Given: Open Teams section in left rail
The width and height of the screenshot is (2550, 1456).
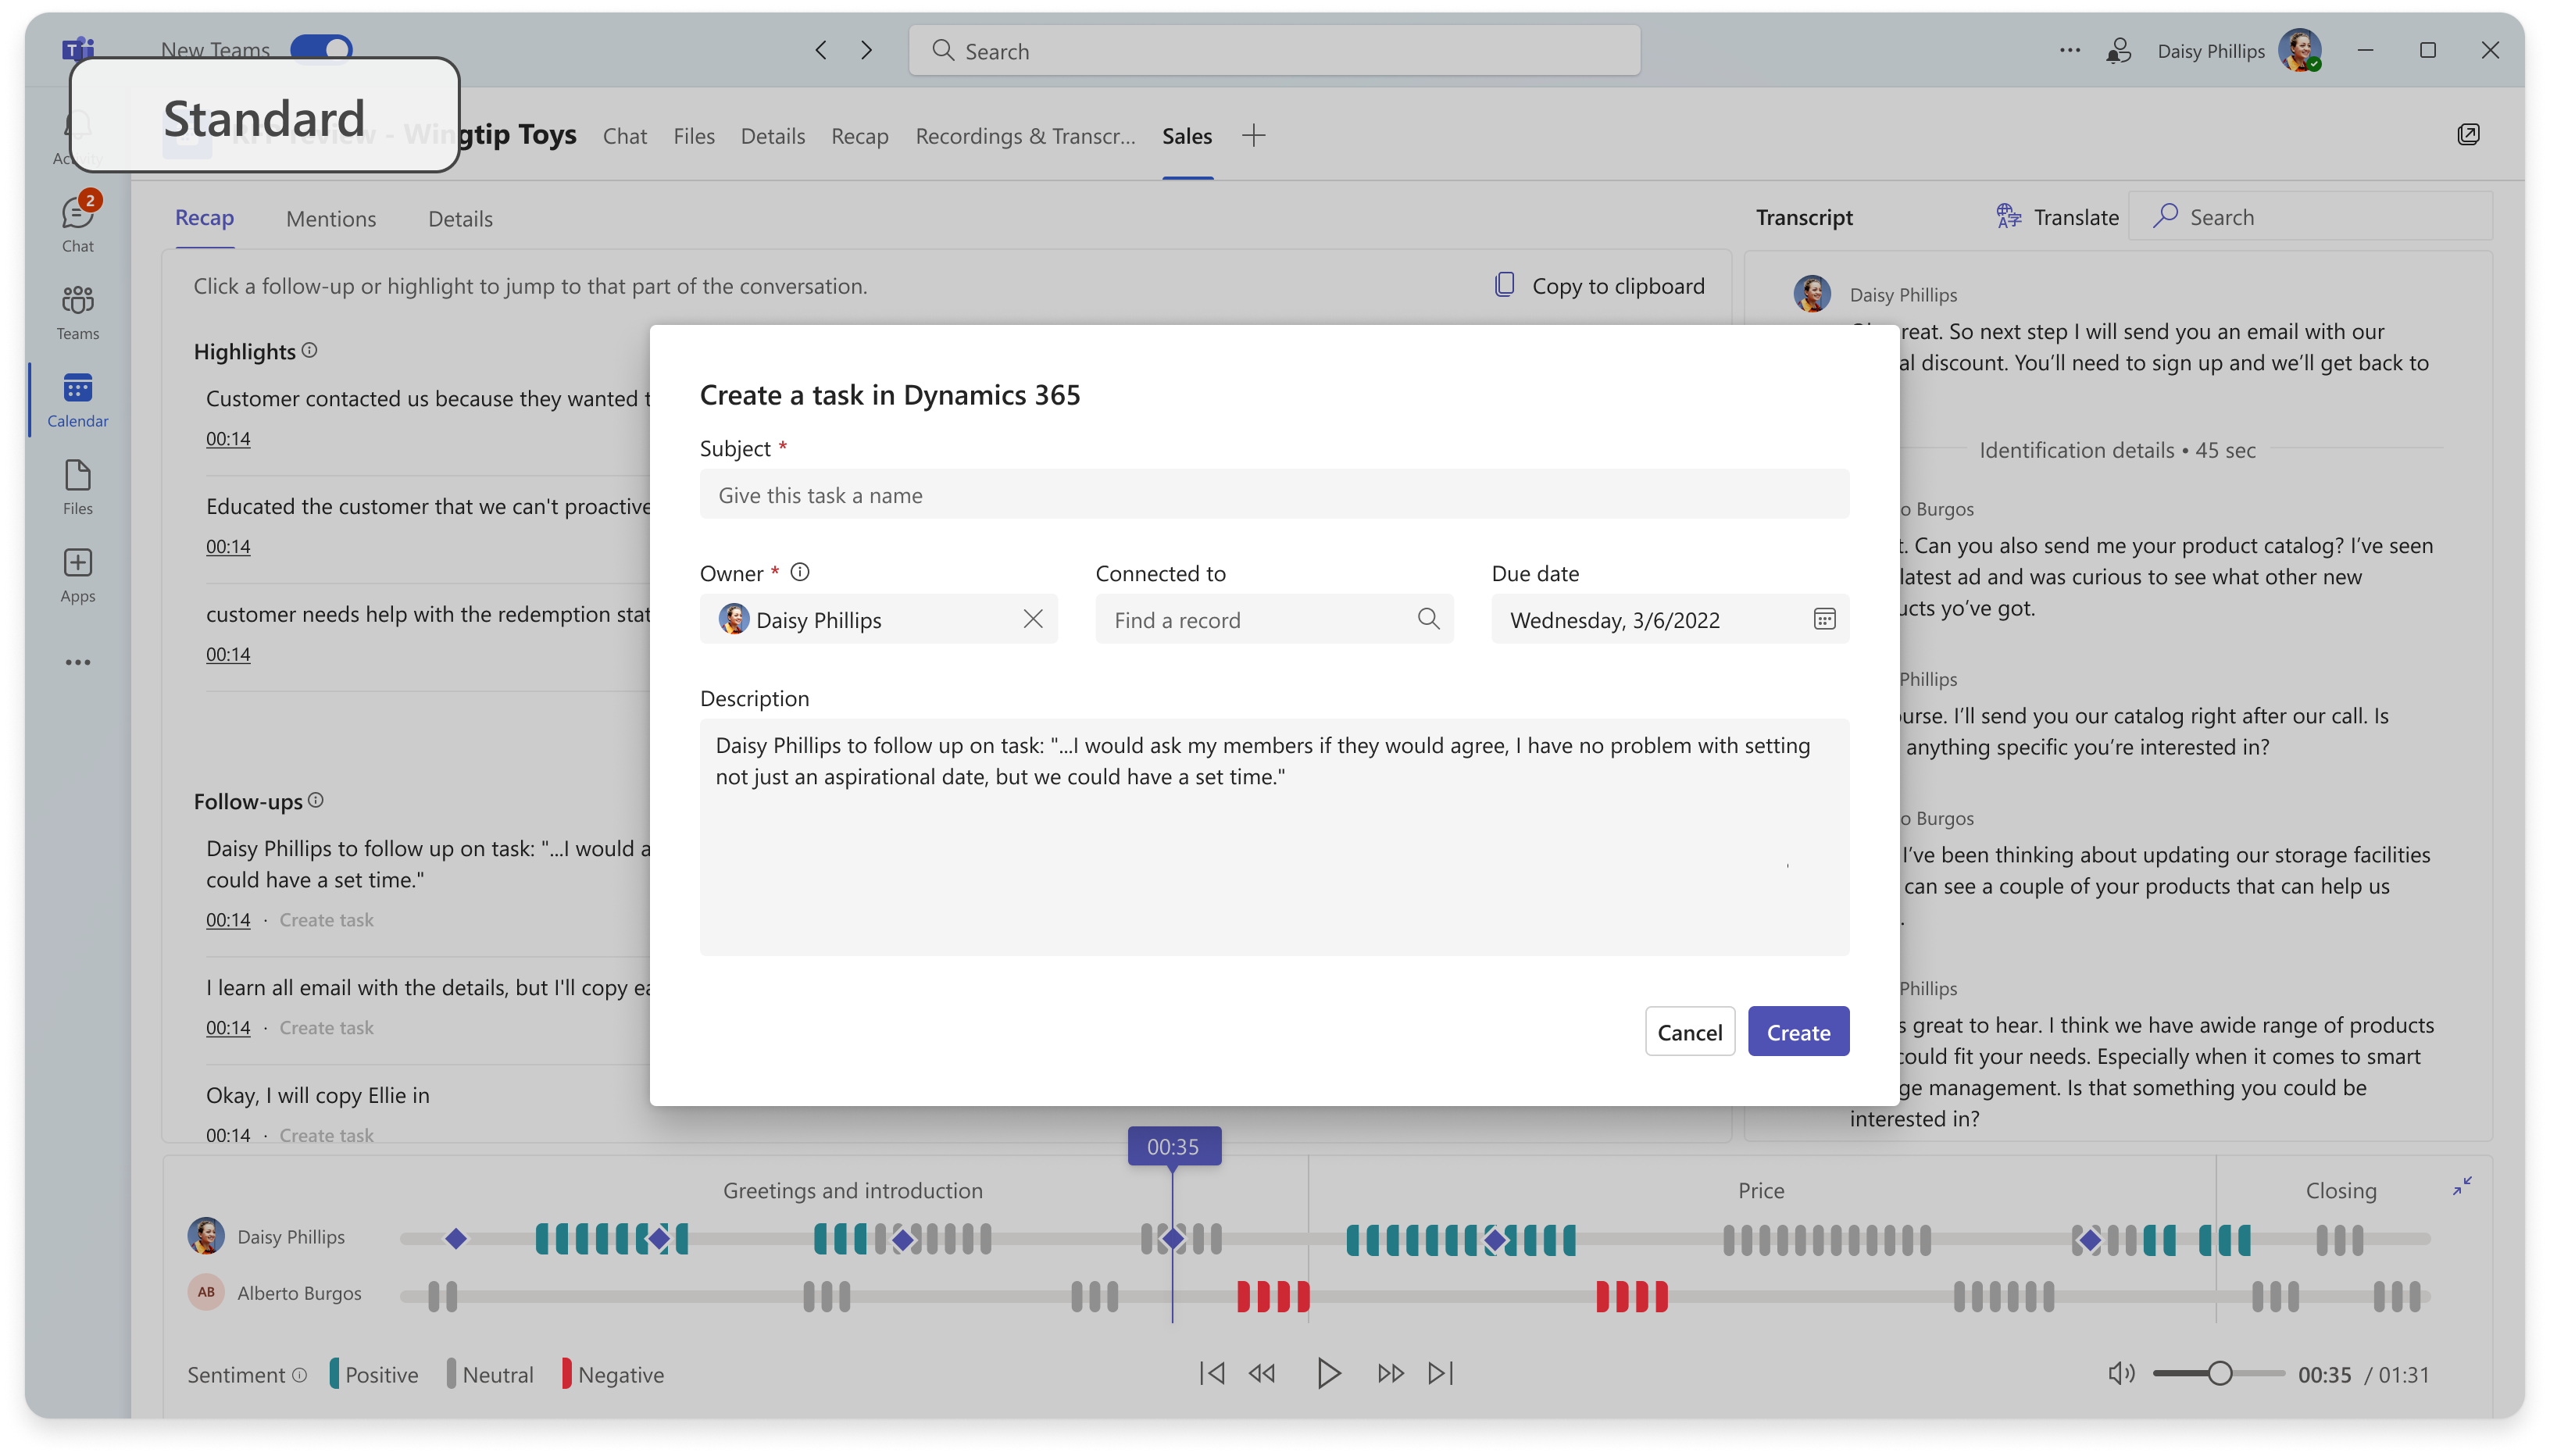Looking at the screenshot, I should pyautogui.click(x=77, y=311).
